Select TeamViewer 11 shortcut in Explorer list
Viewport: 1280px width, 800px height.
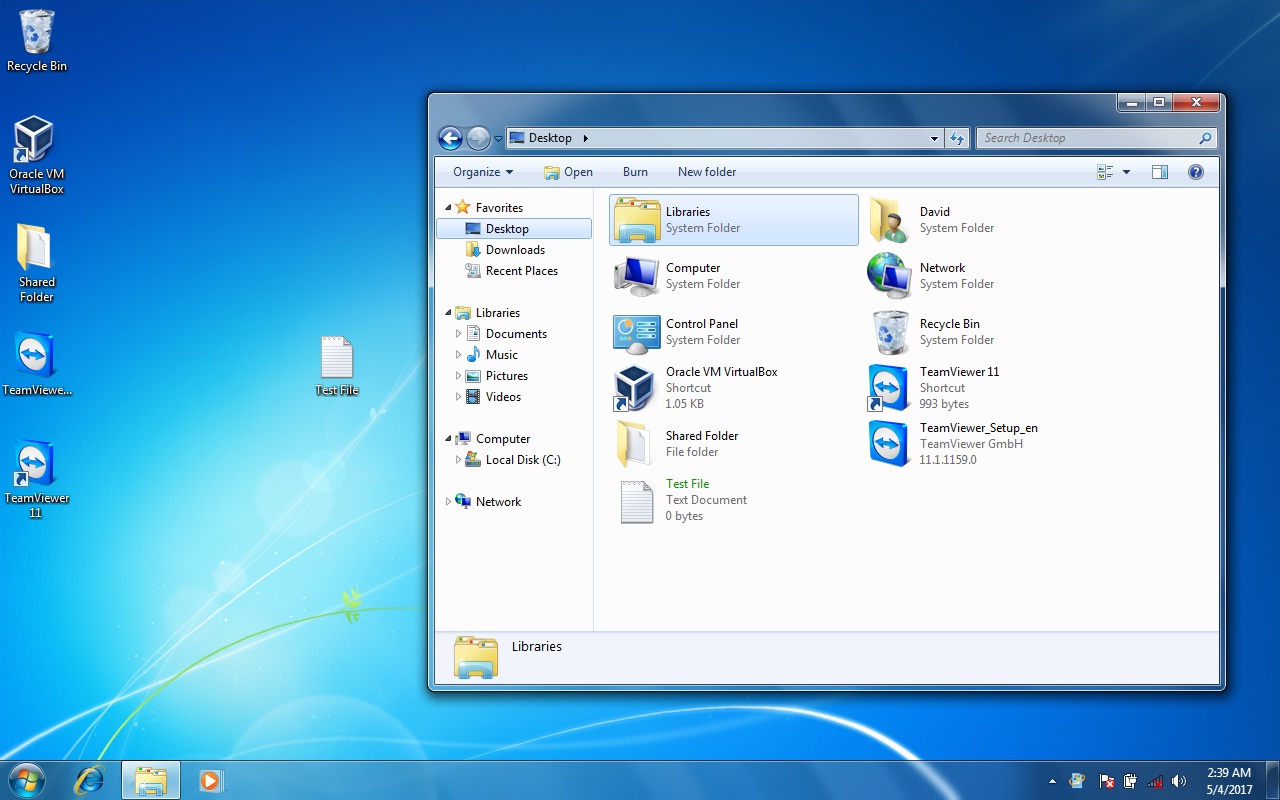coord(889,388)
